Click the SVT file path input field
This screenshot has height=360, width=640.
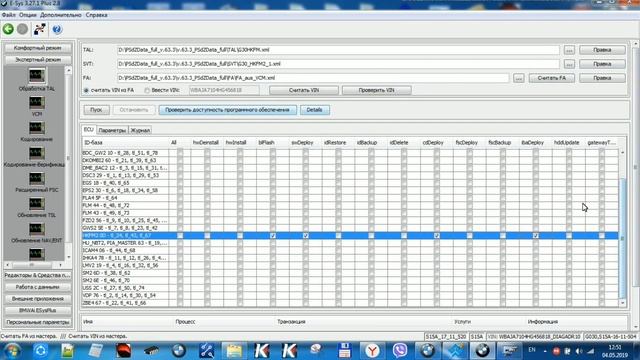tap(338, 64)
